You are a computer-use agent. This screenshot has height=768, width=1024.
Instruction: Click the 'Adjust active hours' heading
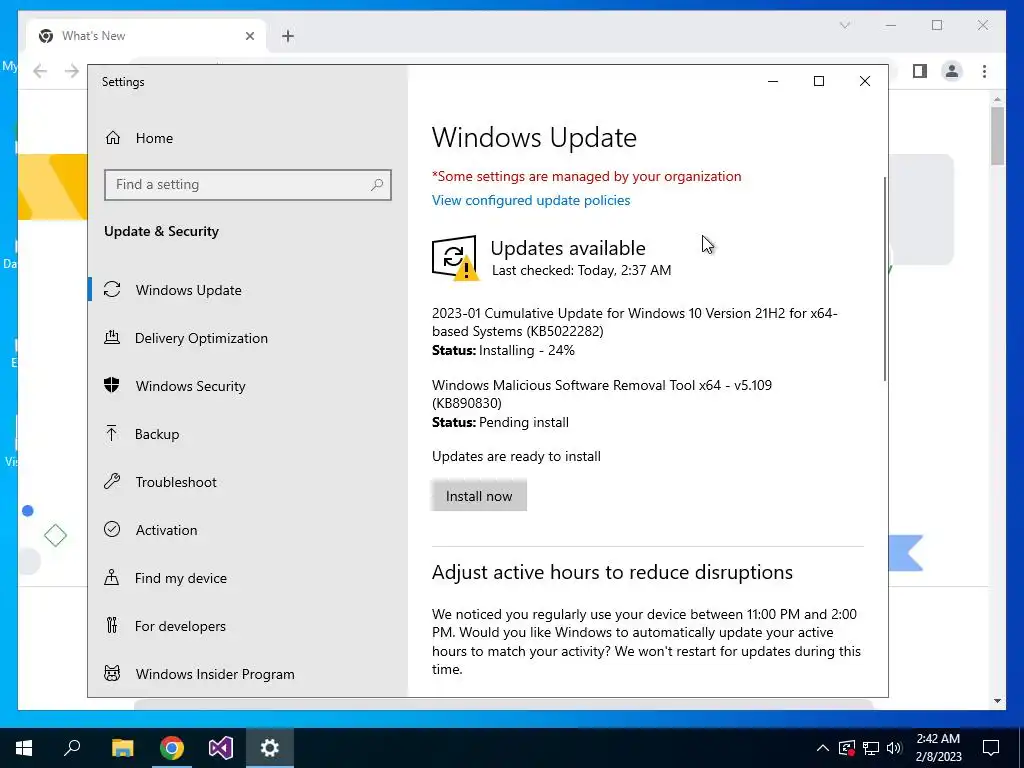[612, 572]
